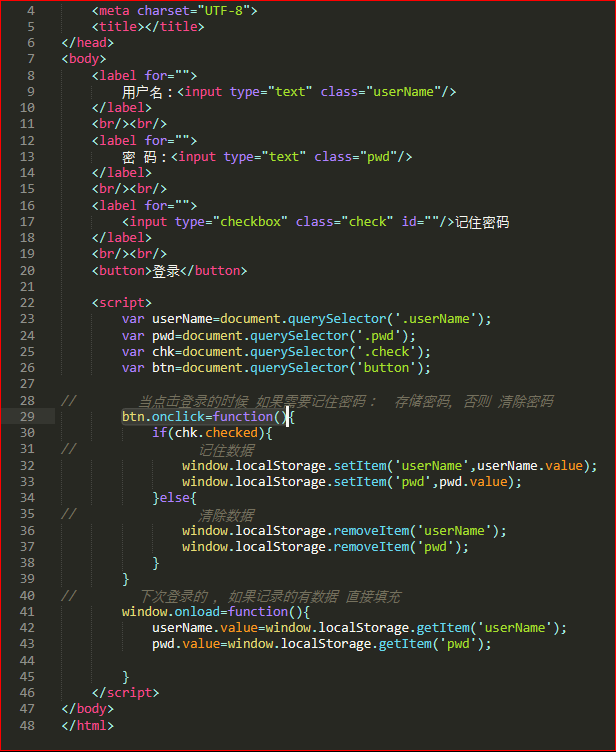Click the closing </head> tag
Viewport: 616px width, 752px height.
[88, 43]
